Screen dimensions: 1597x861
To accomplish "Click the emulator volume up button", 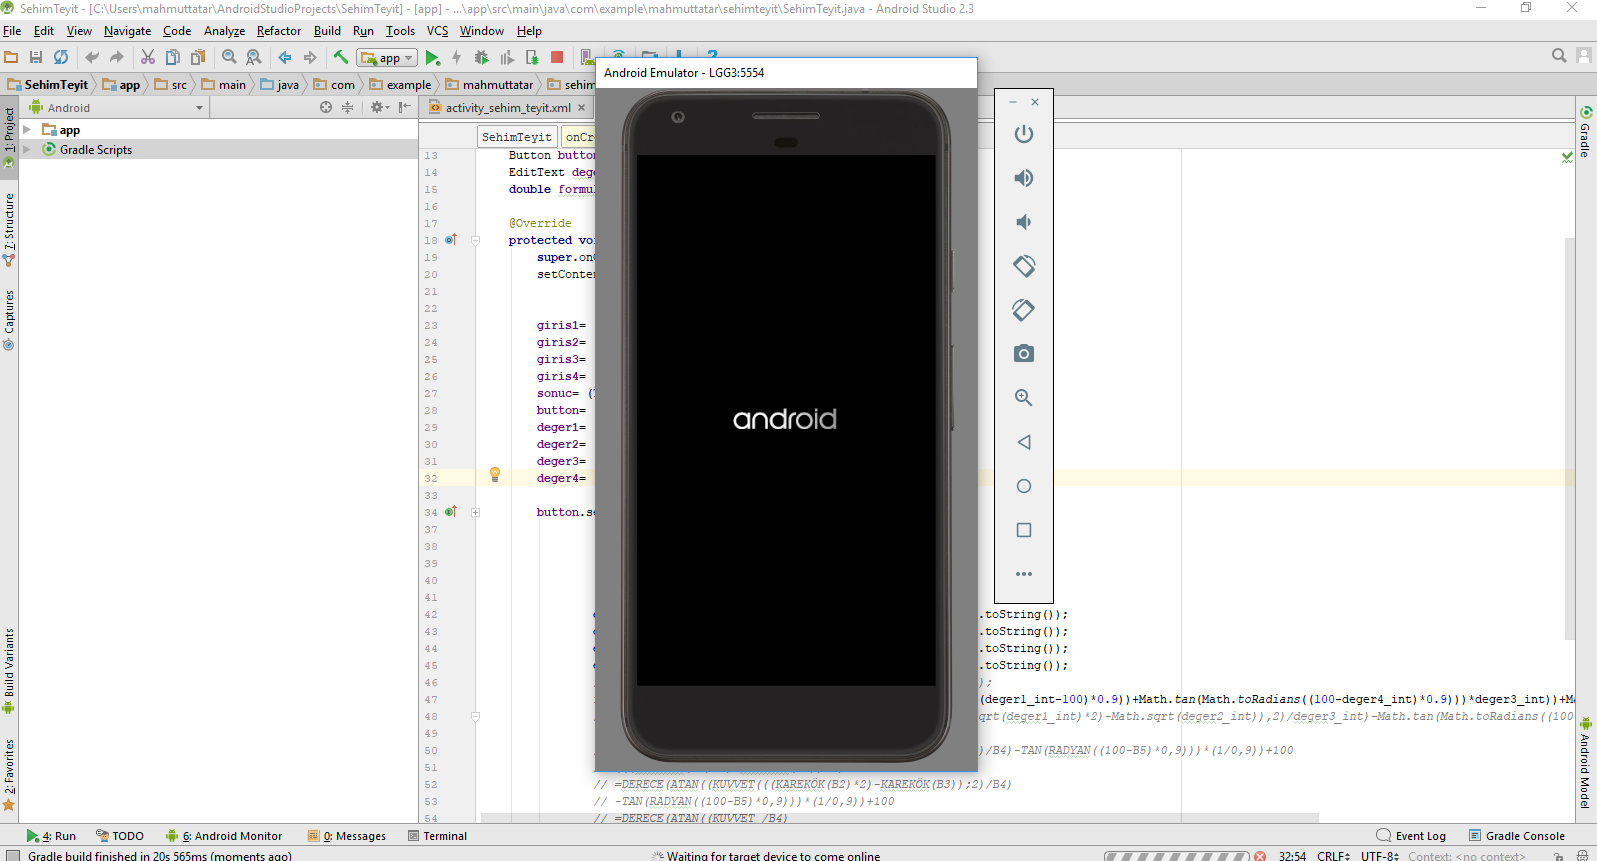I will click(x=1023, y=178).
